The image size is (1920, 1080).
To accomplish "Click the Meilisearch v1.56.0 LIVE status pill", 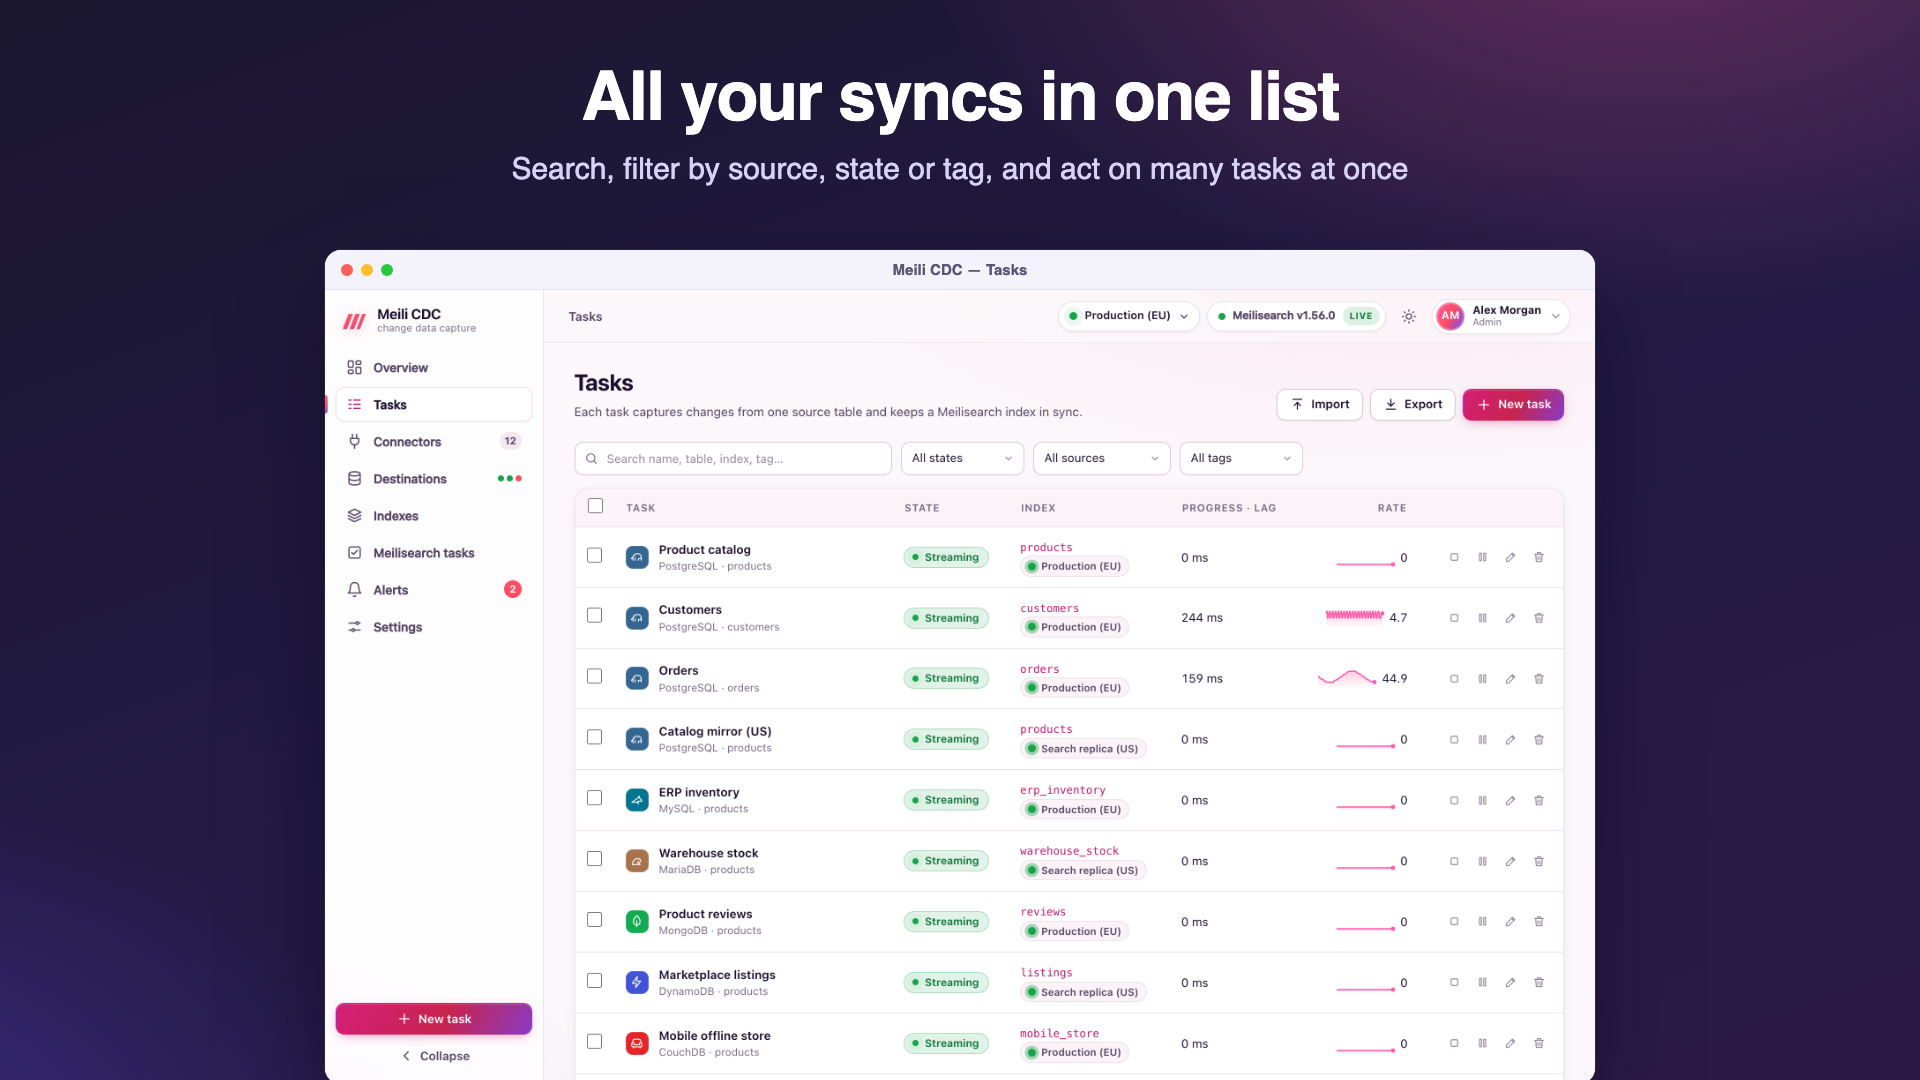I will pos(1296,316).
